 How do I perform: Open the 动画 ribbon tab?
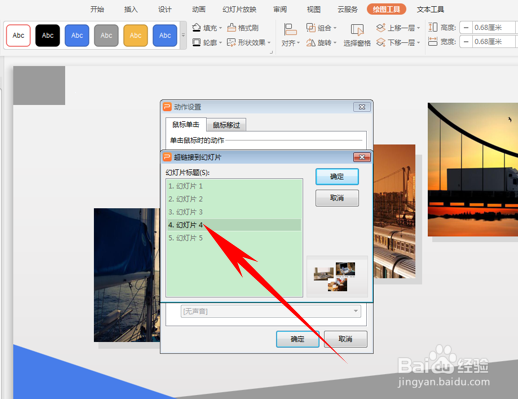click(199, 9)
